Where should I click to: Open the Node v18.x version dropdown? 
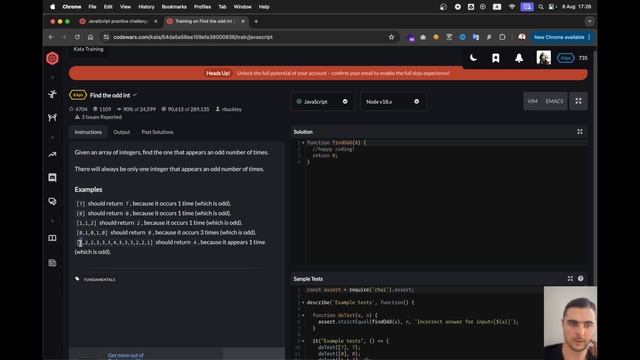click(x=393, y=102)
